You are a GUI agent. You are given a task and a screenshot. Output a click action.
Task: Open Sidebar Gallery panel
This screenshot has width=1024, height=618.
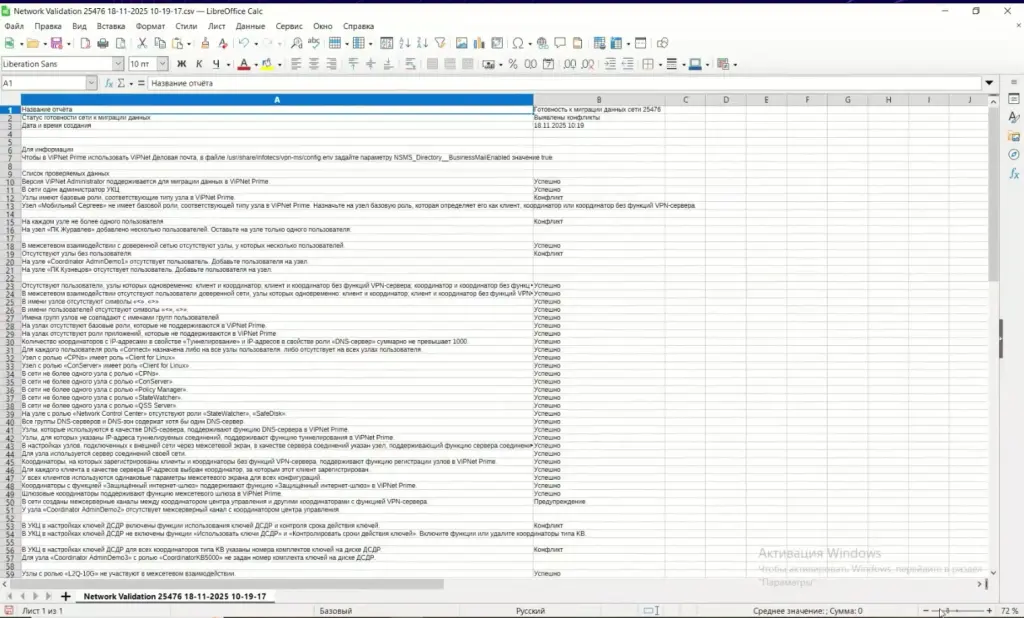tap(1014, 136)
